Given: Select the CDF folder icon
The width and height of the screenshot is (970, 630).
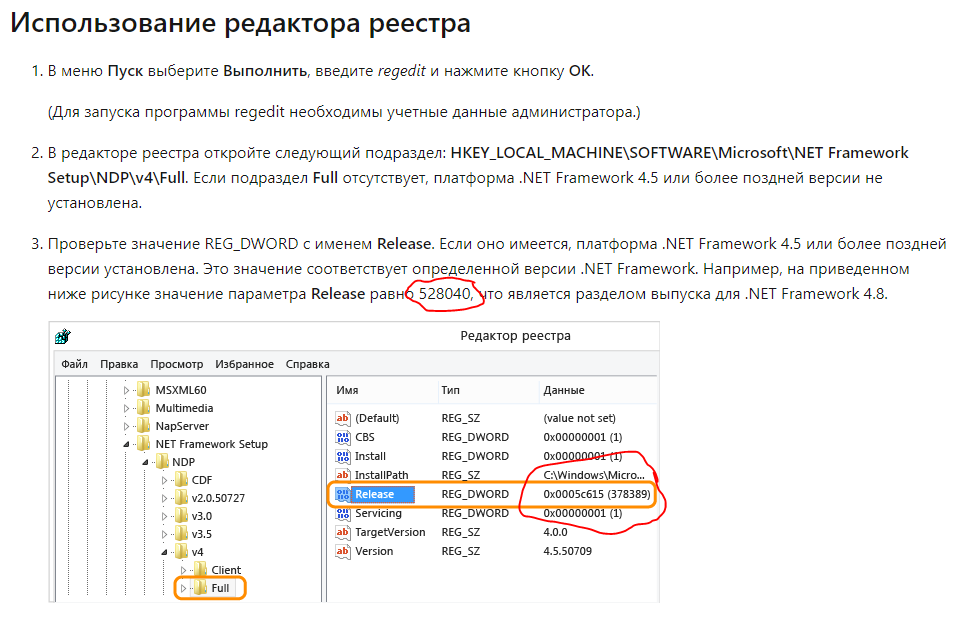Looking at the screenshot, I should point(181,479).
